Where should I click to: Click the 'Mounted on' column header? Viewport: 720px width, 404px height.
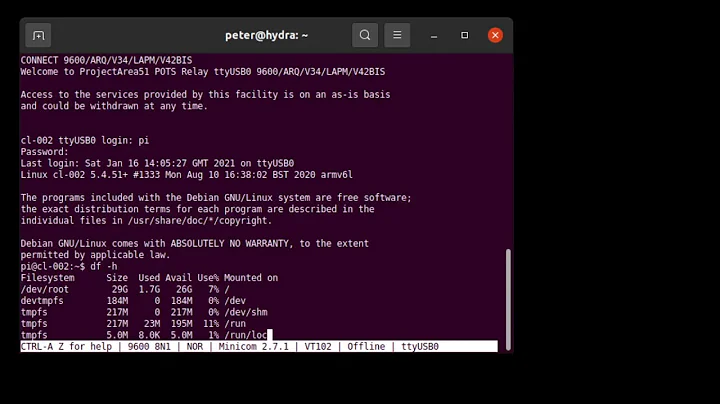pyautogui.click(x=251, y=278)
